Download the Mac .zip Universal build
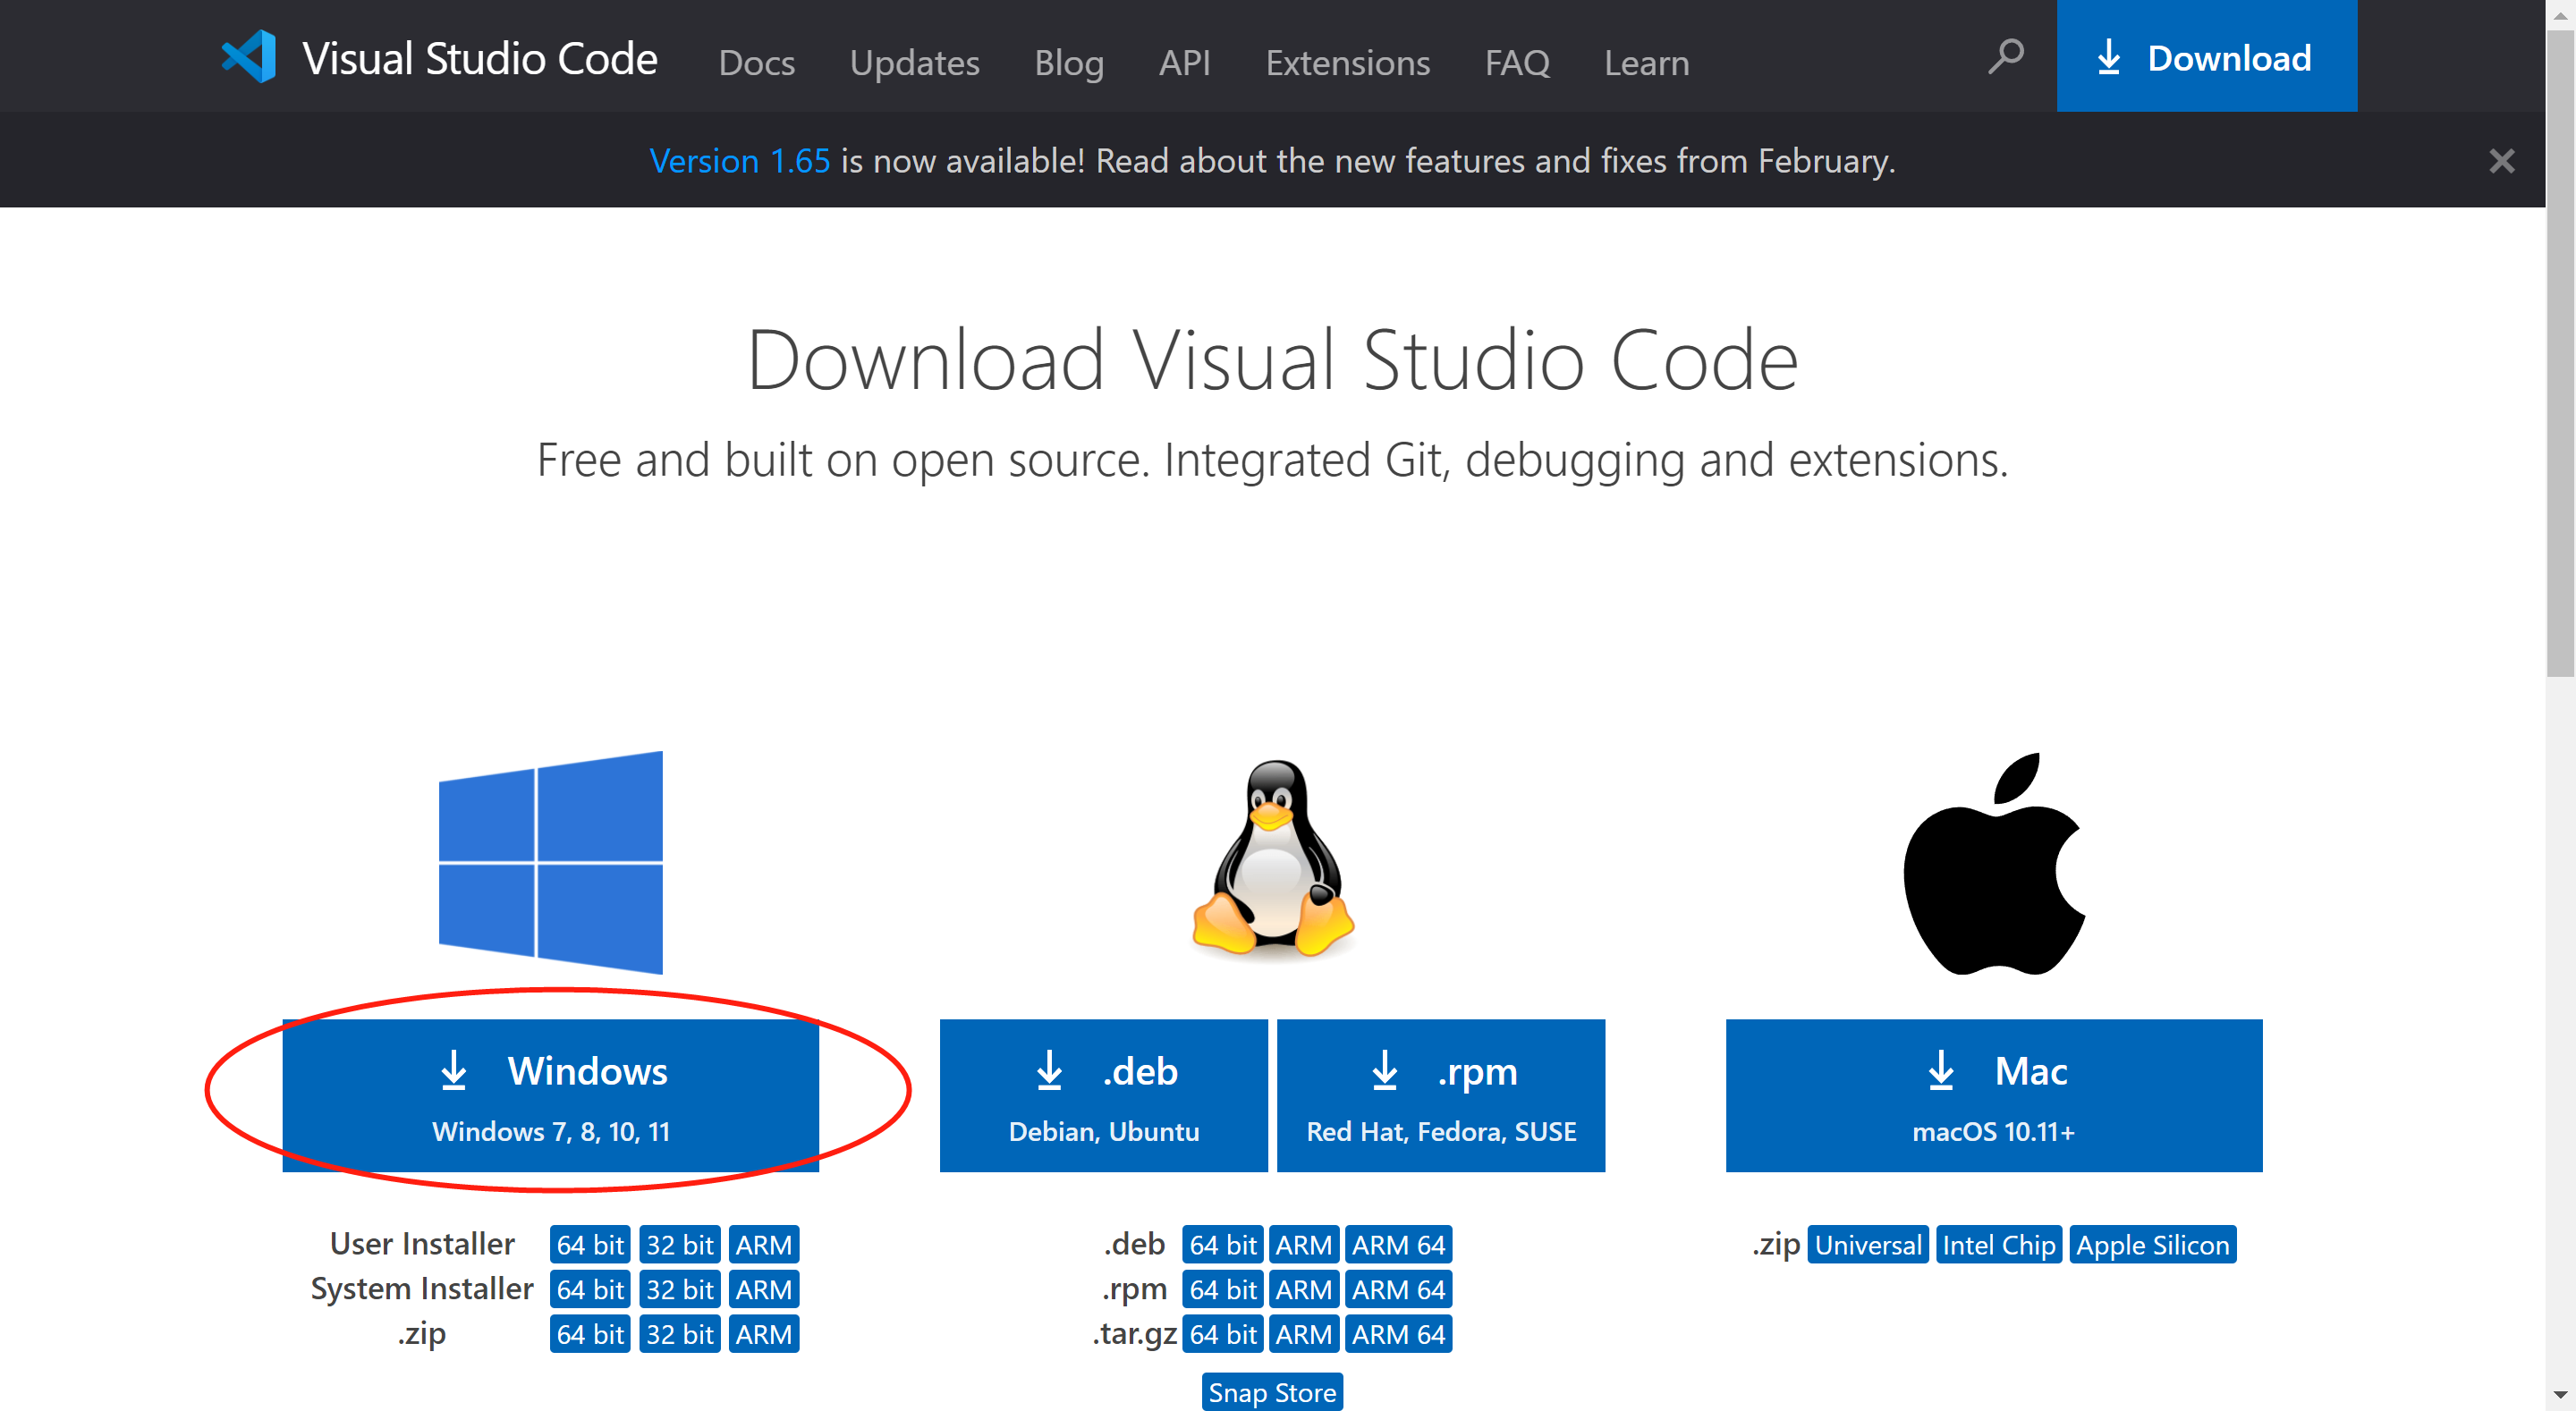2576x1411 pixels. [x=1868, y=1245]
